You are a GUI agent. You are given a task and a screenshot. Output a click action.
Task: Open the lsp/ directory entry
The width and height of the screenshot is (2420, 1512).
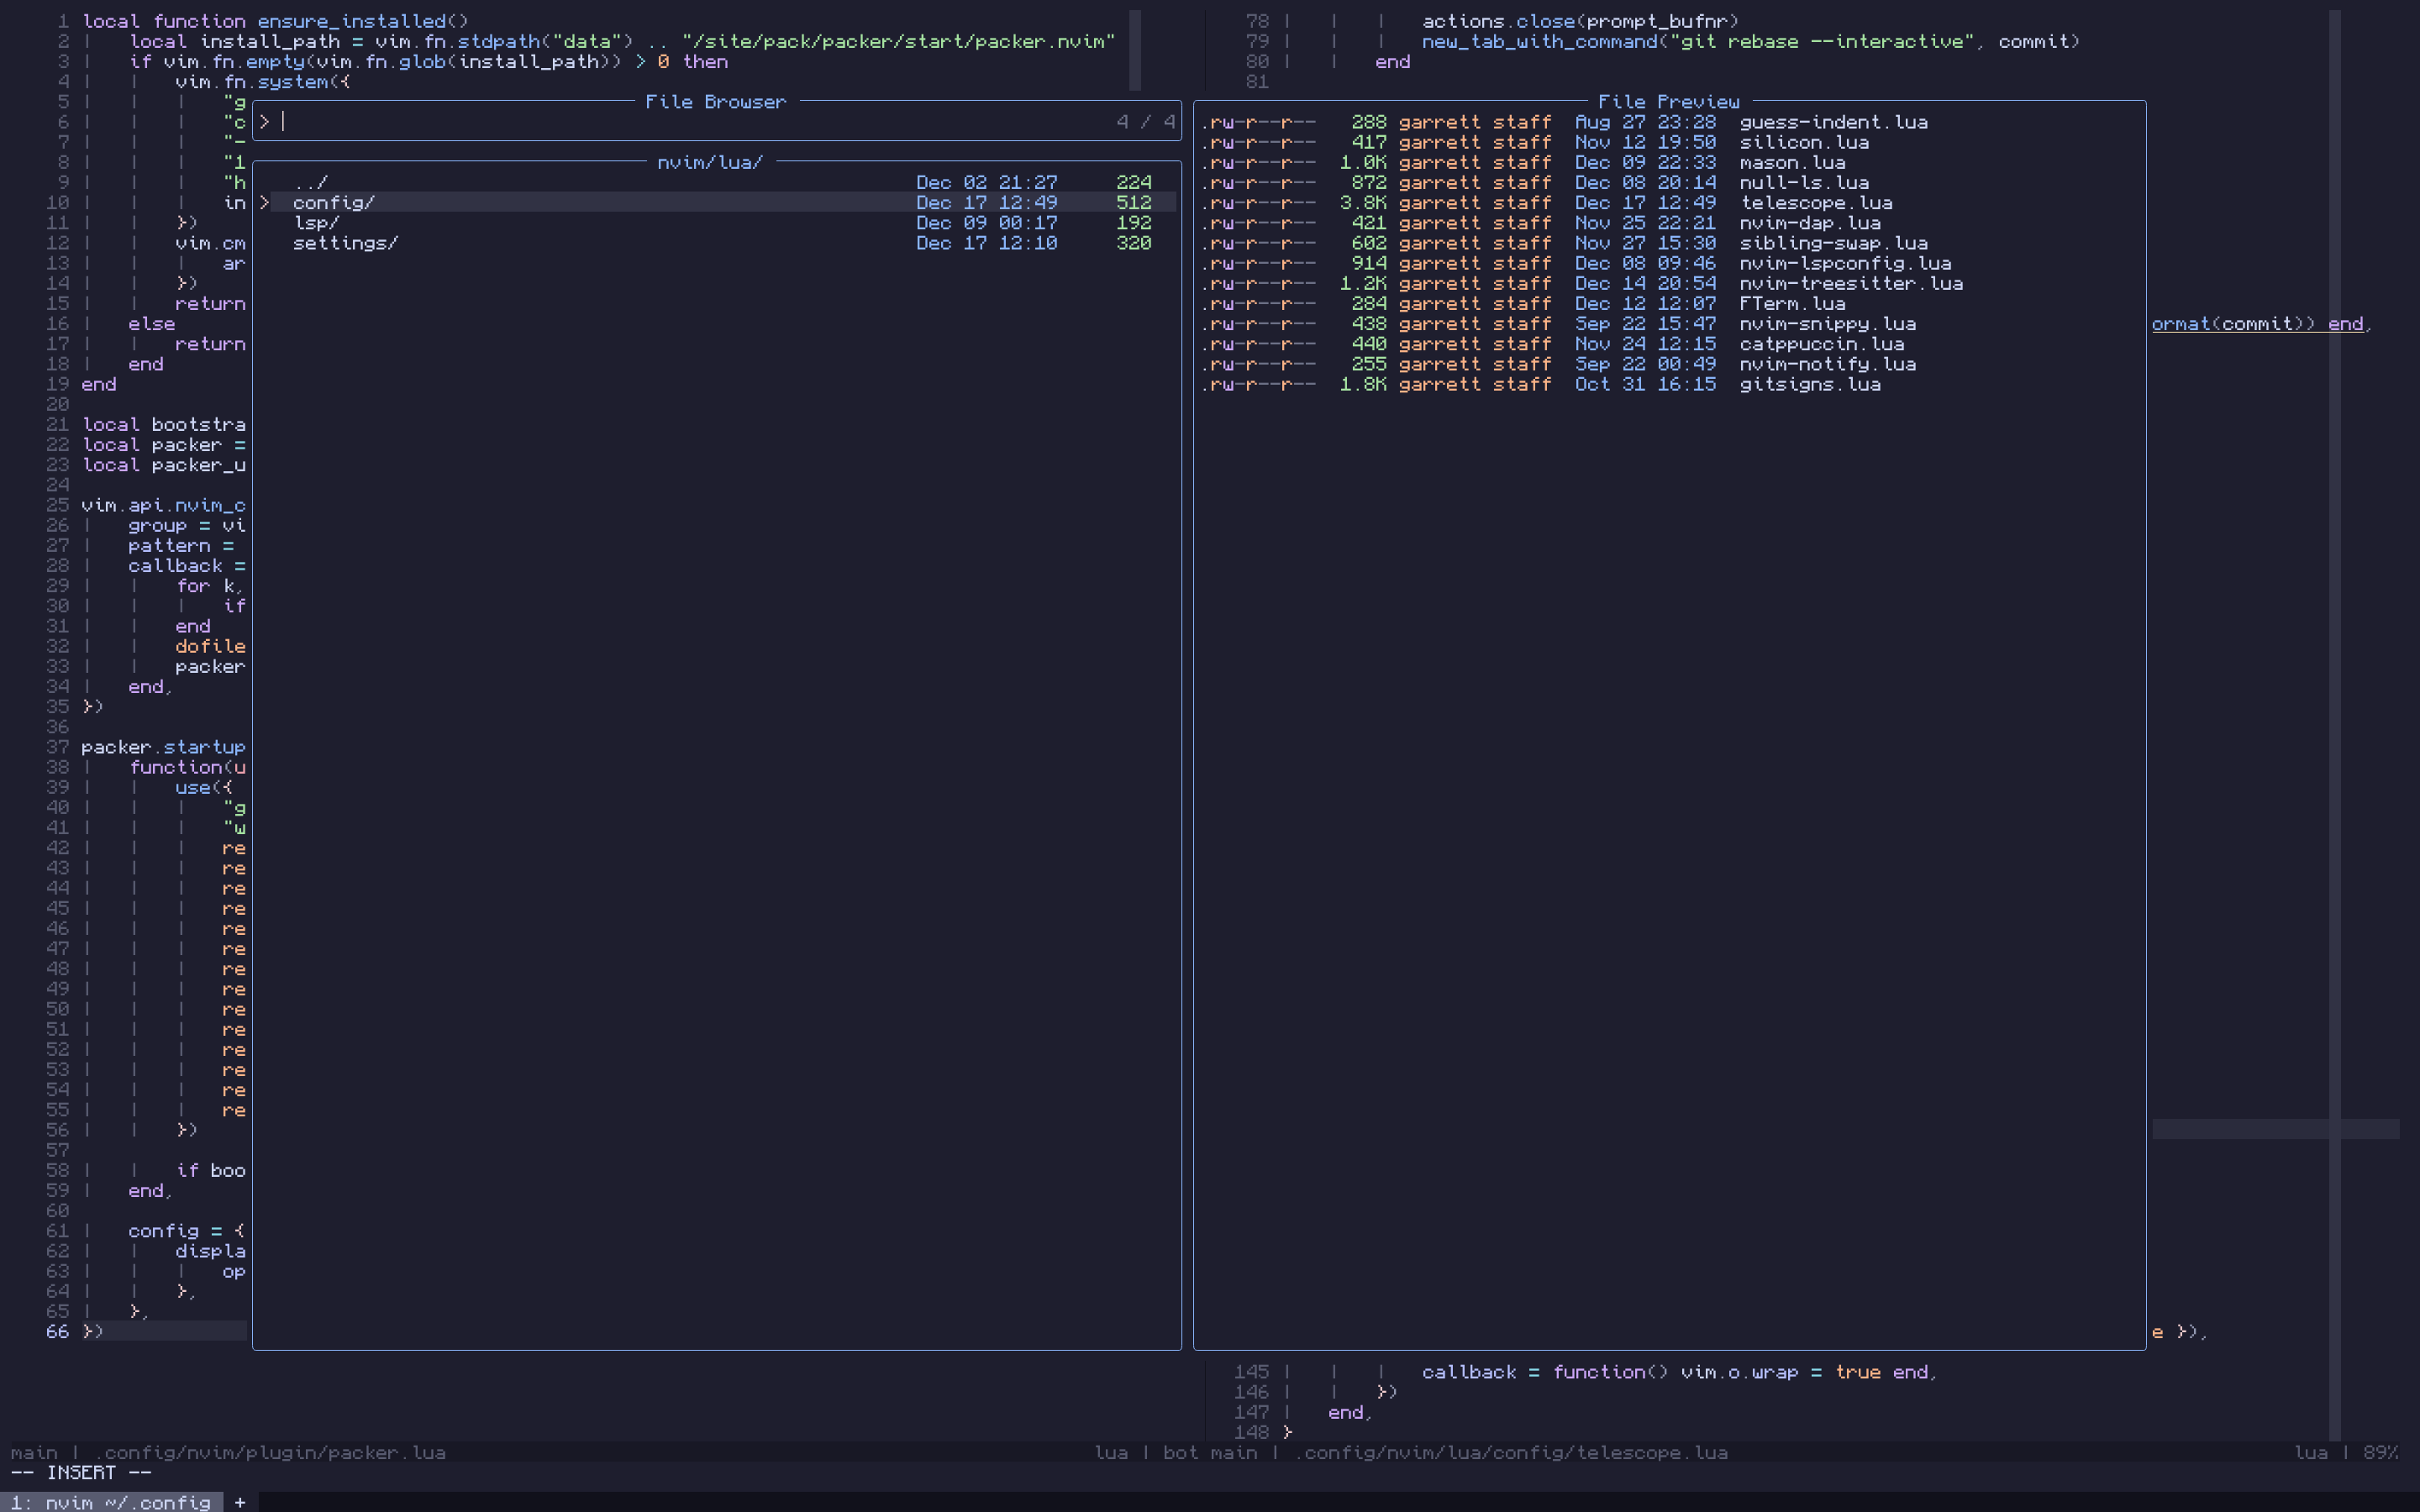[316, 223]
